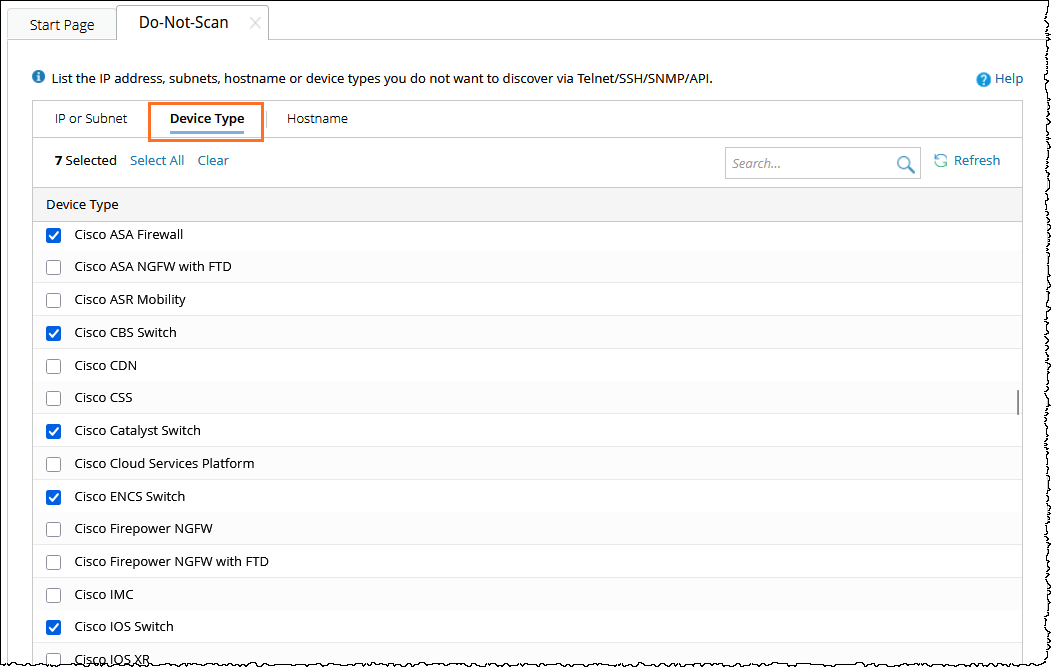Switch to the IP or Subnet tab
Viewport: 1051px width, 667px height.
tap(91, 118)
